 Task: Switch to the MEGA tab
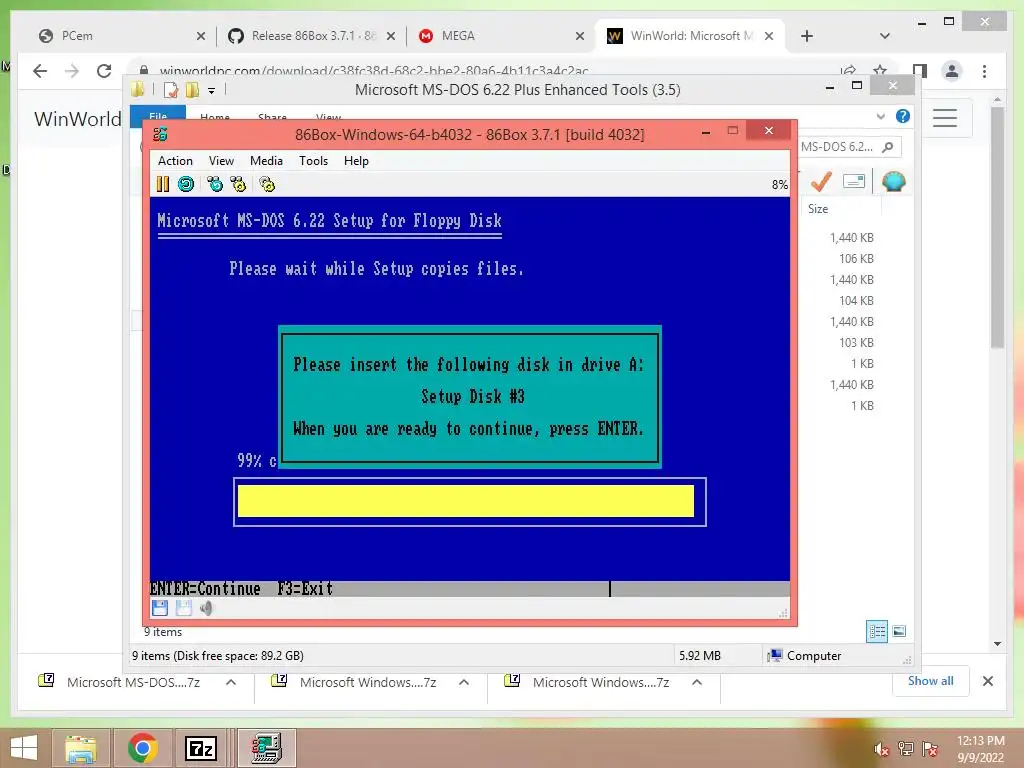pos(500,36)
